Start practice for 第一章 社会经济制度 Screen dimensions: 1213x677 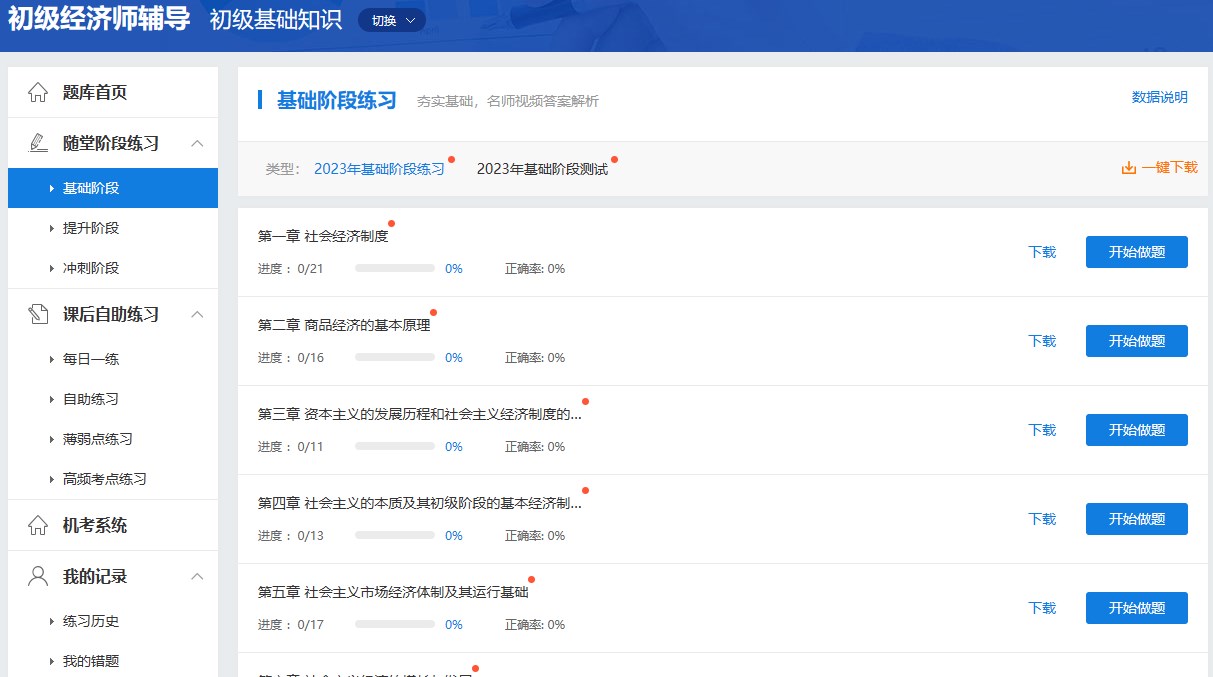pyautogui.click(x=1136, y=252)
